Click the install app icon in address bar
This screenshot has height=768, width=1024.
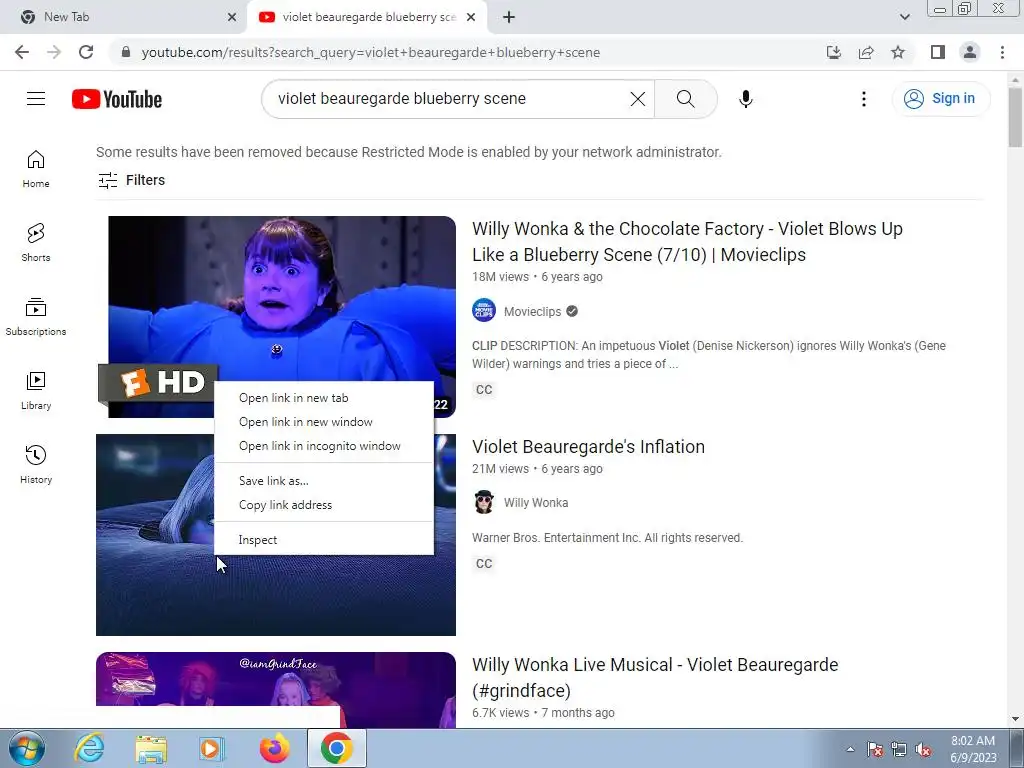(x=833, y=52)
